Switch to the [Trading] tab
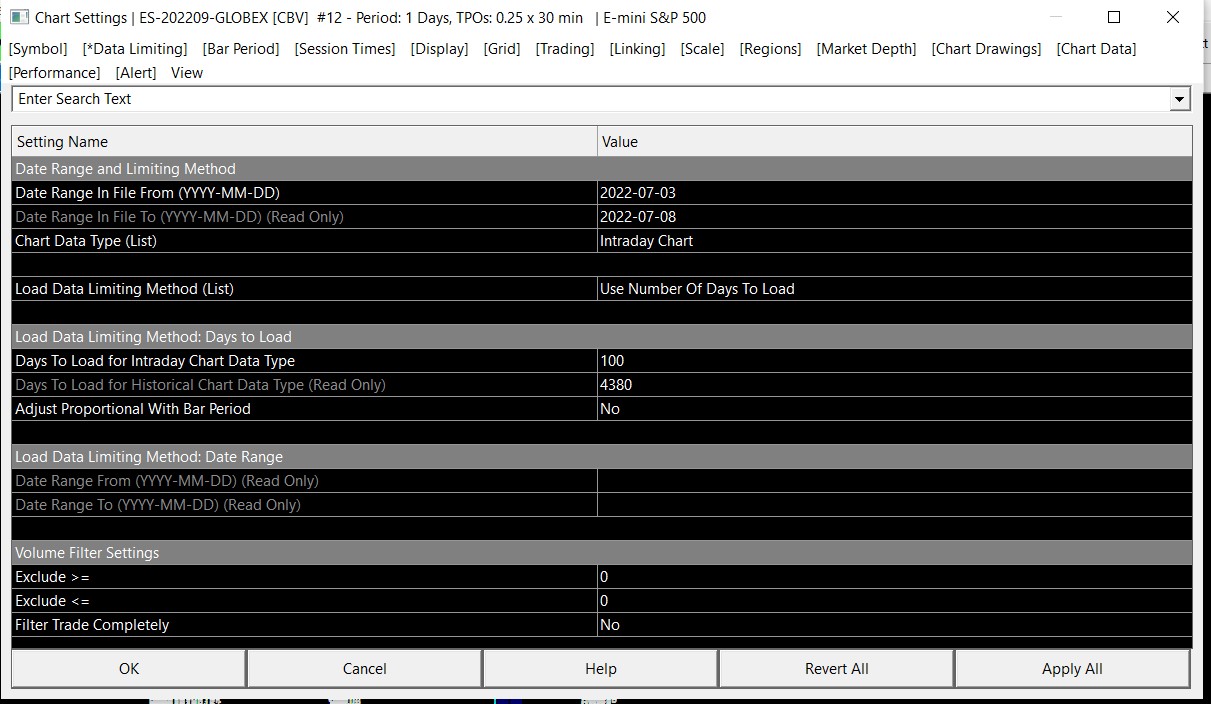1211x704 pixels. tap(565, 49)
